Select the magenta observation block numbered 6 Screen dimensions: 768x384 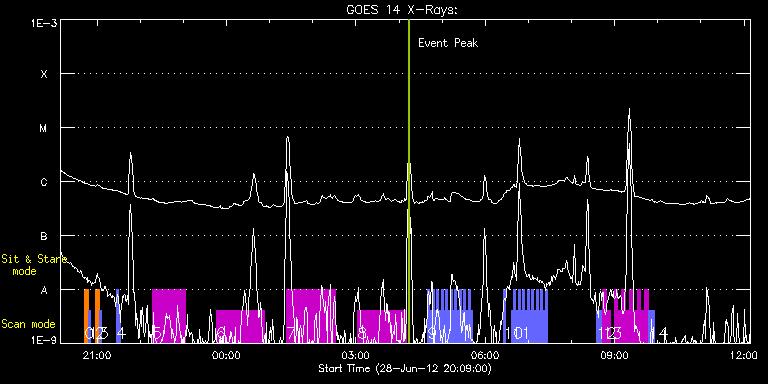pos(240,326)
